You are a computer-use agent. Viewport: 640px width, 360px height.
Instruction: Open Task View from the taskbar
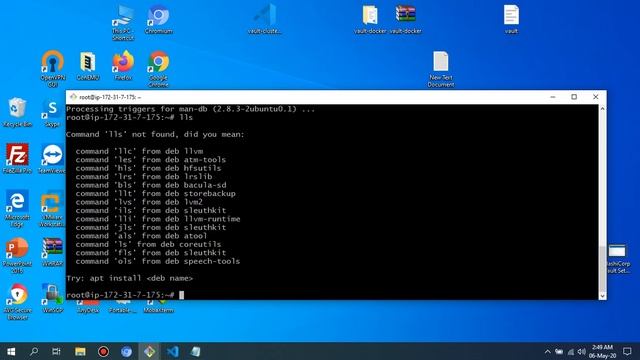[x=56, y=351]
